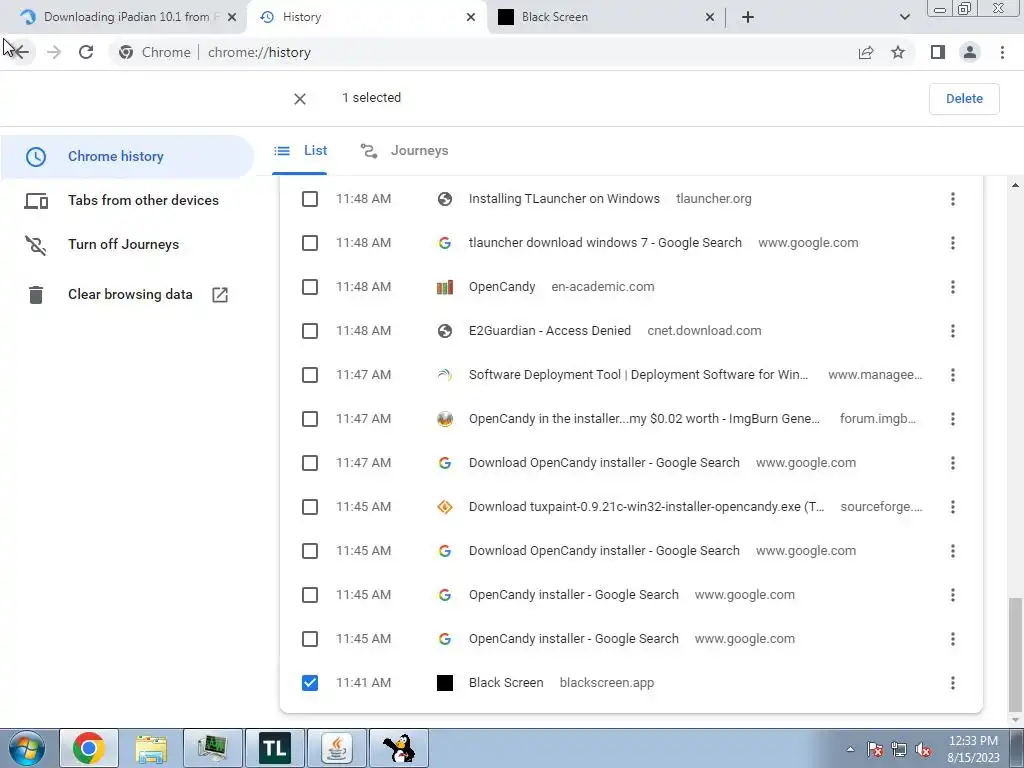This screenshot has width=1024, height=768.
Task: Open actions menu for tuxpaint download entry
Action: [x=953, y=507]
